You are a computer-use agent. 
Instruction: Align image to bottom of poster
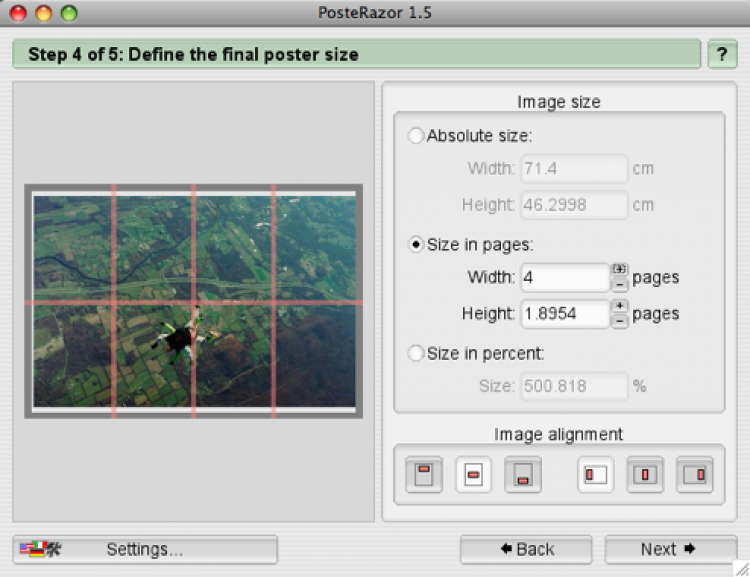tap(522, 474)
